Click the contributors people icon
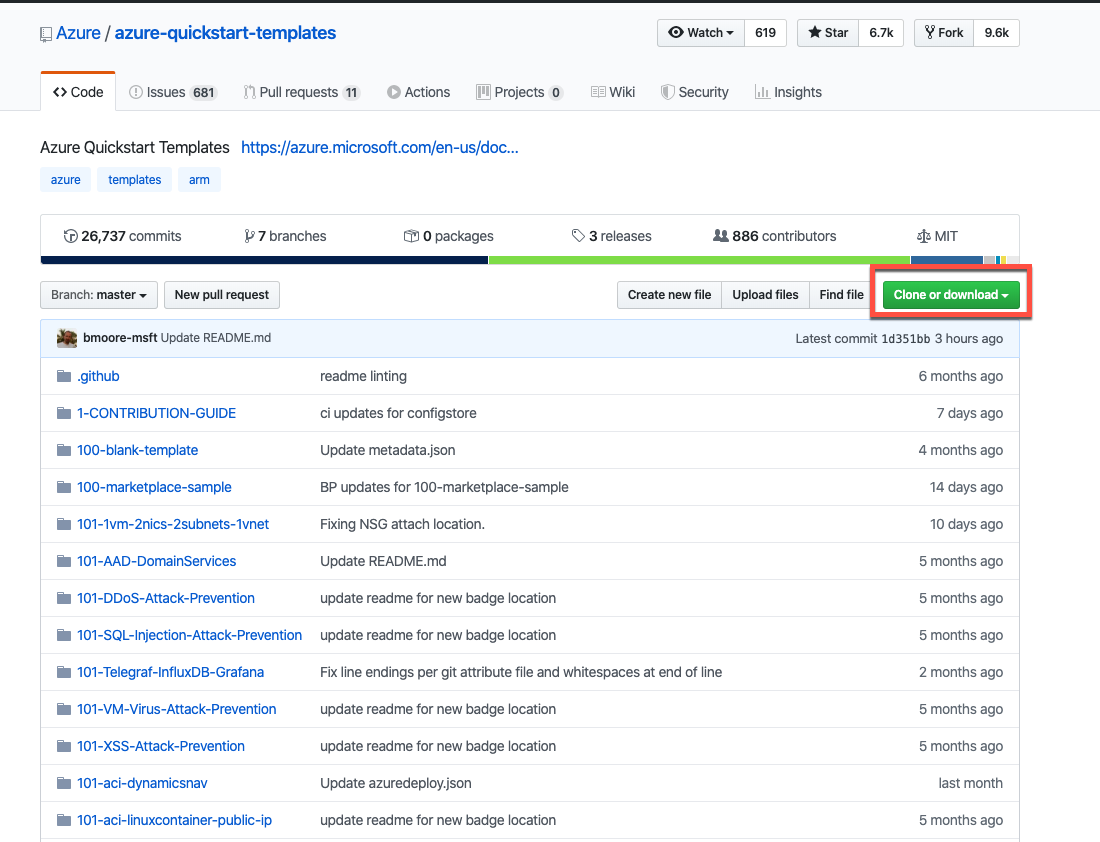The image size is (1100, 842). pos(720,236)
